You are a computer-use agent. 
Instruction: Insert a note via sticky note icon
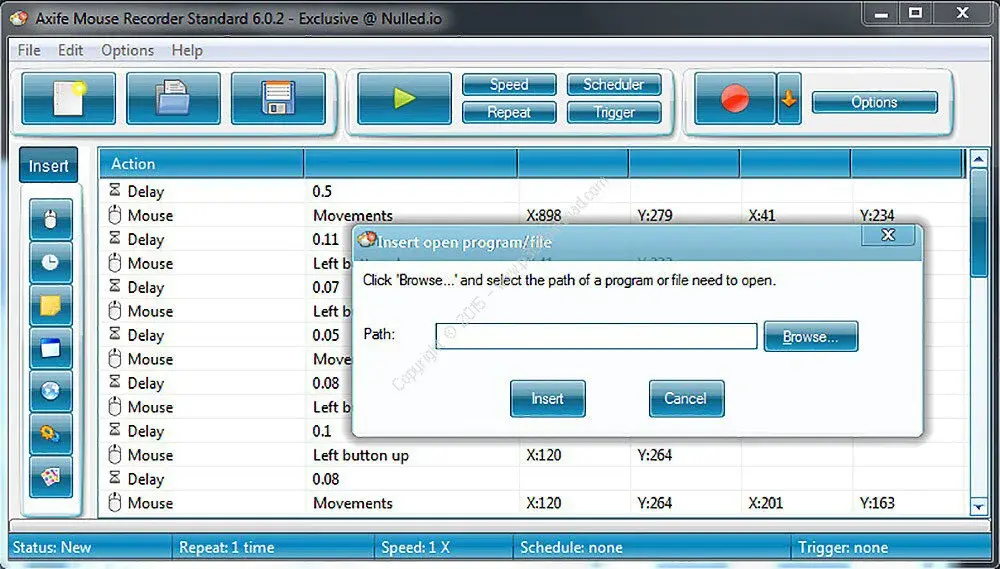pos(50,306)
